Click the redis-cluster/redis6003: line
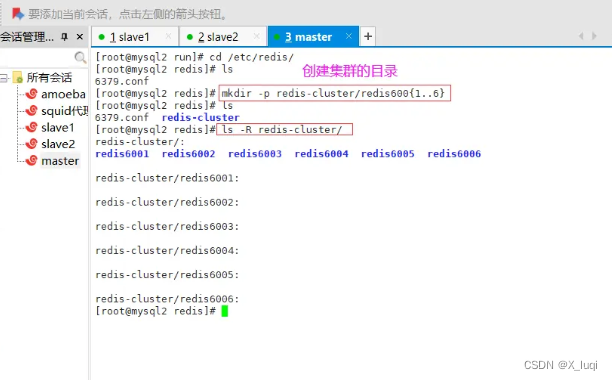 coord(167,227)
